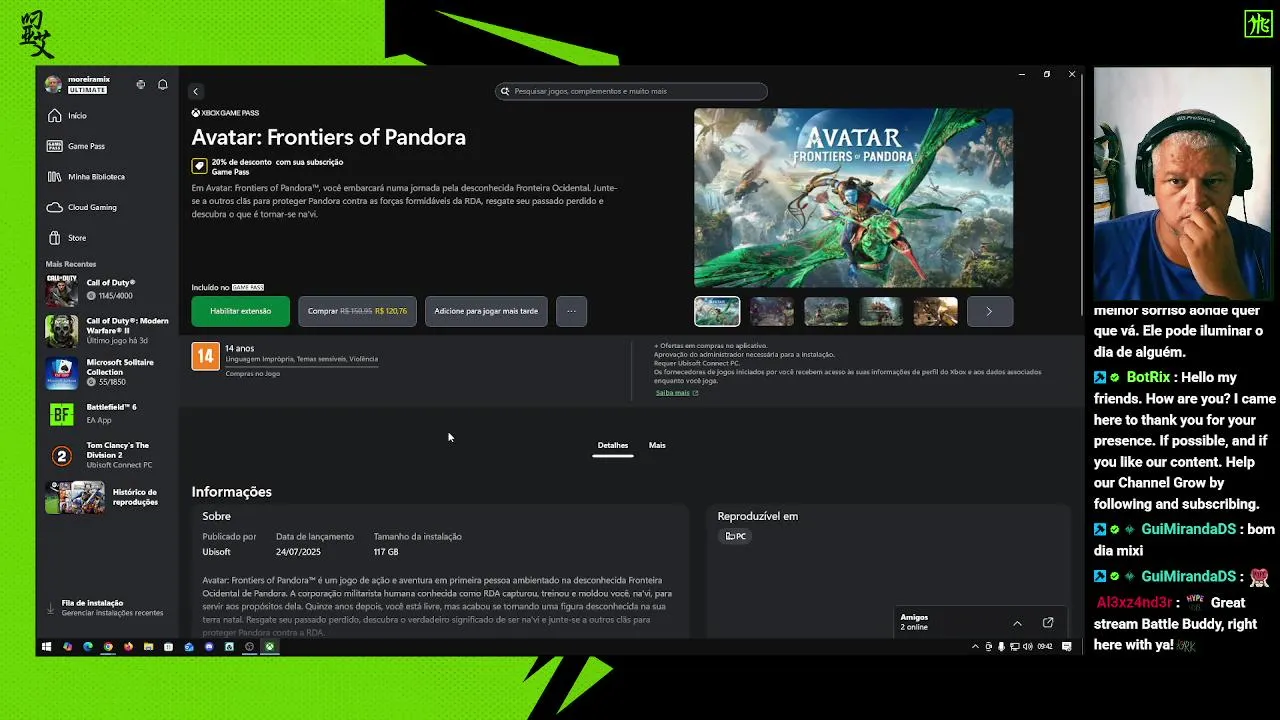Image resolution: width=1280 pixels, height=720 pixels.
Task: Open Call of Duty Modern Warfare II
Action: [x=108, y=331]
